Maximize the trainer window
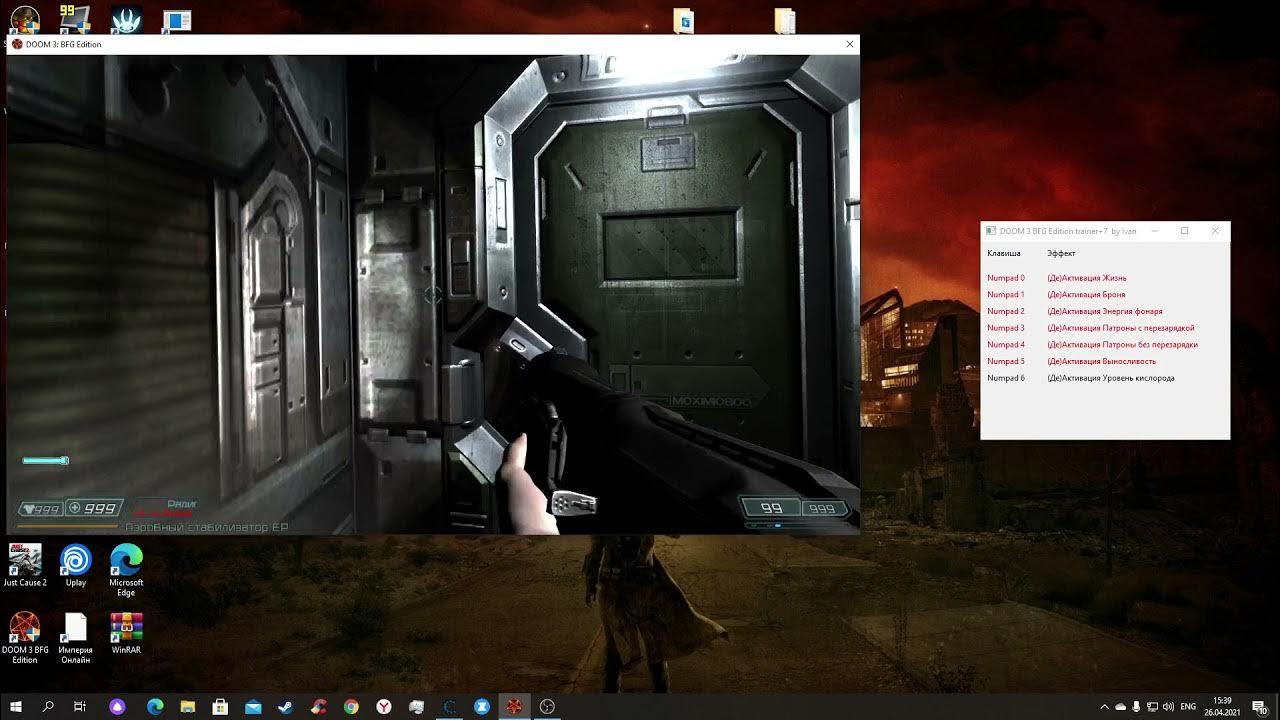1280x720 pixels. 1185,231
